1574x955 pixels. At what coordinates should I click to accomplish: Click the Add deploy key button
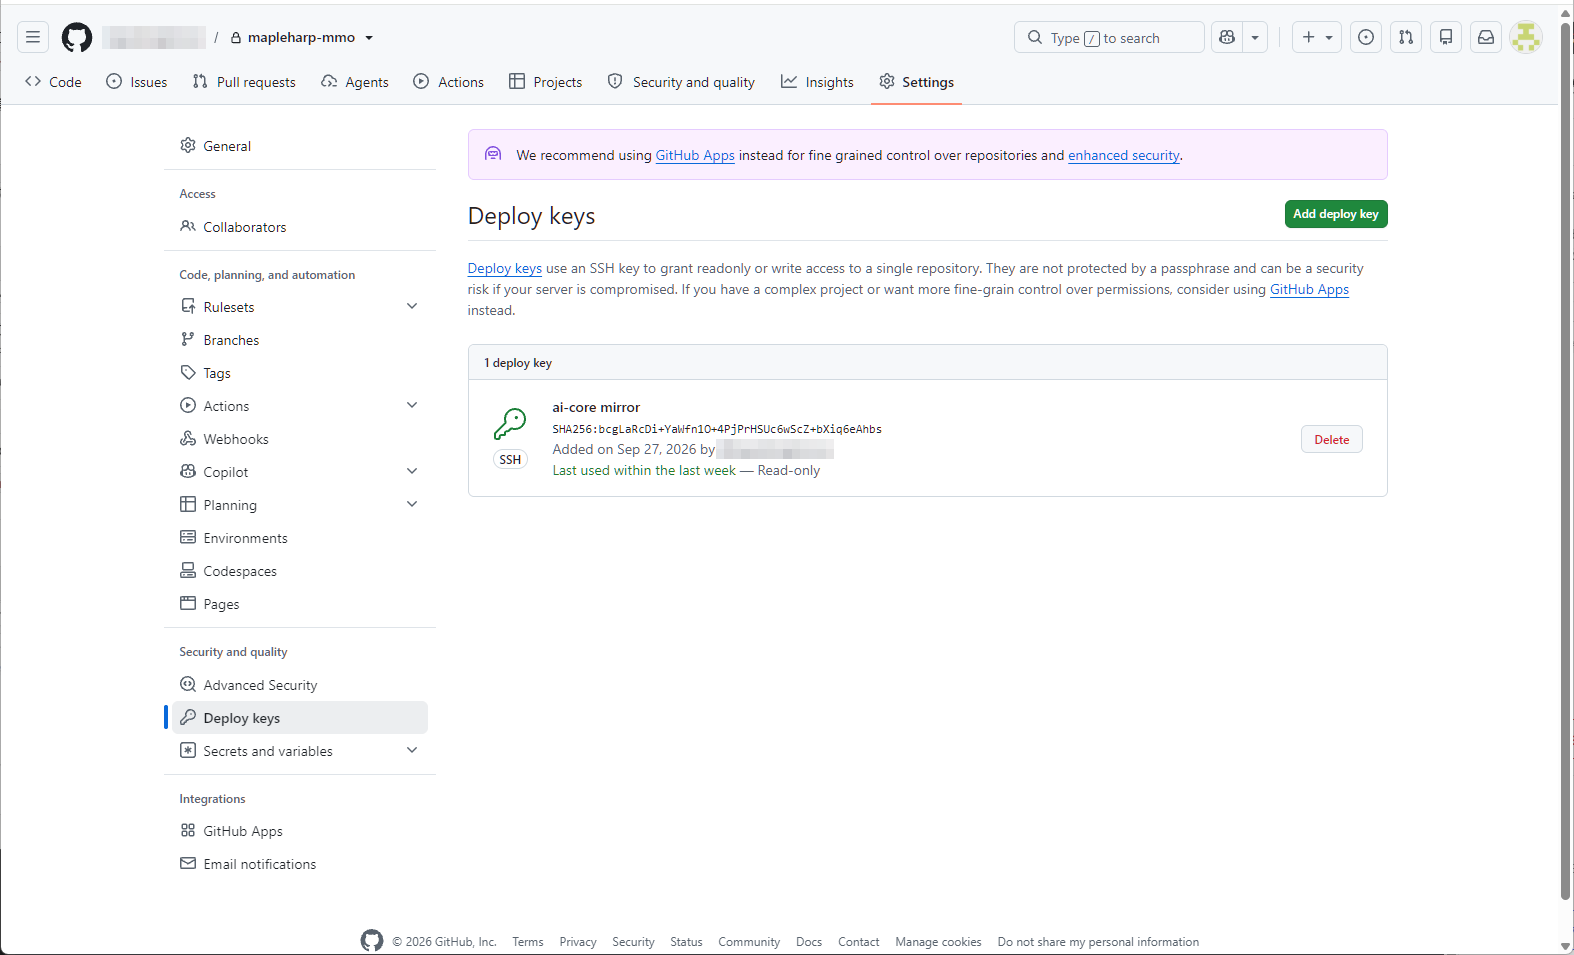(x=1336, y=214)
